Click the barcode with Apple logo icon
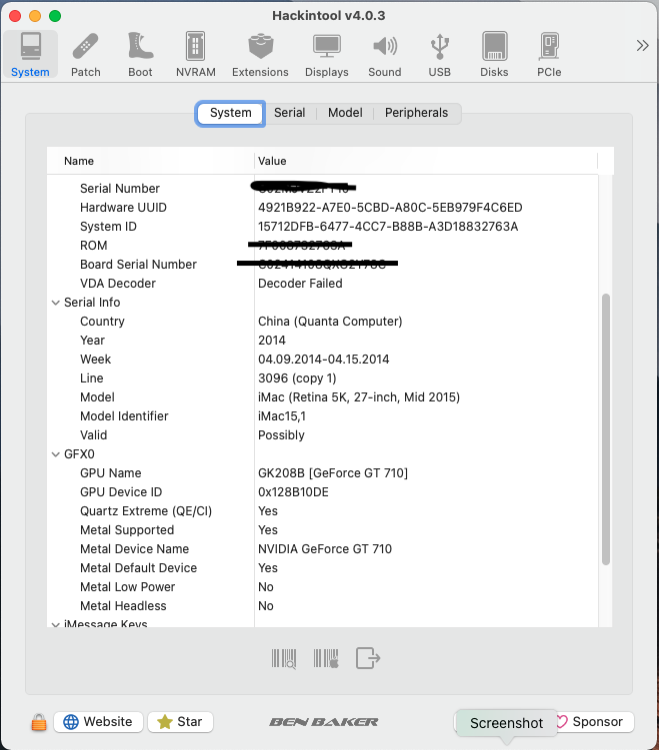Image resolution: width=659 pixels, height=750 pixels. click(x=326, y=659)
